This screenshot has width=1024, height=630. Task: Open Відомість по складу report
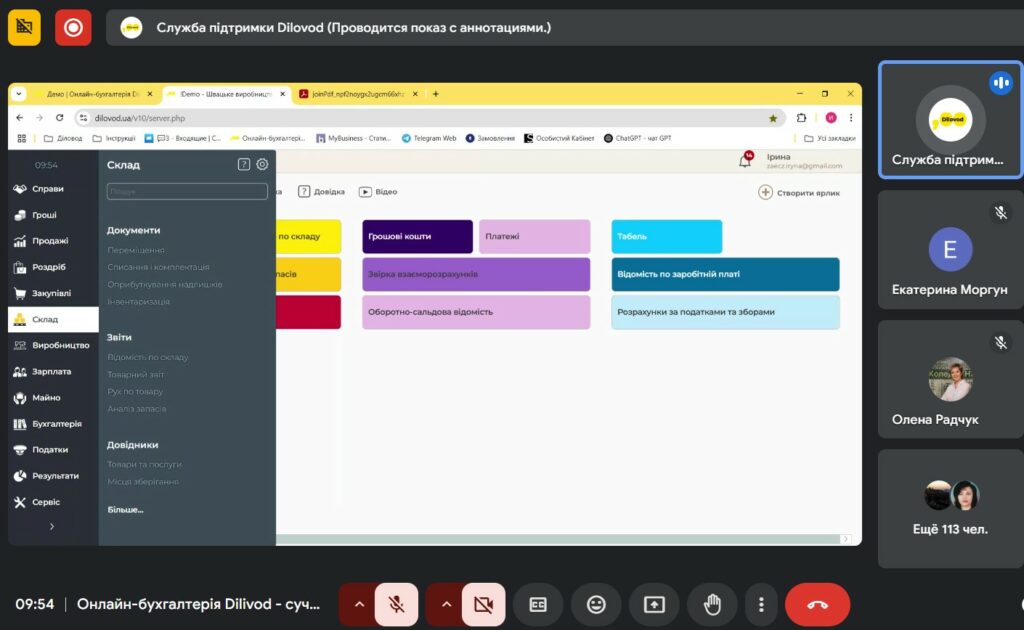point(148,357)
